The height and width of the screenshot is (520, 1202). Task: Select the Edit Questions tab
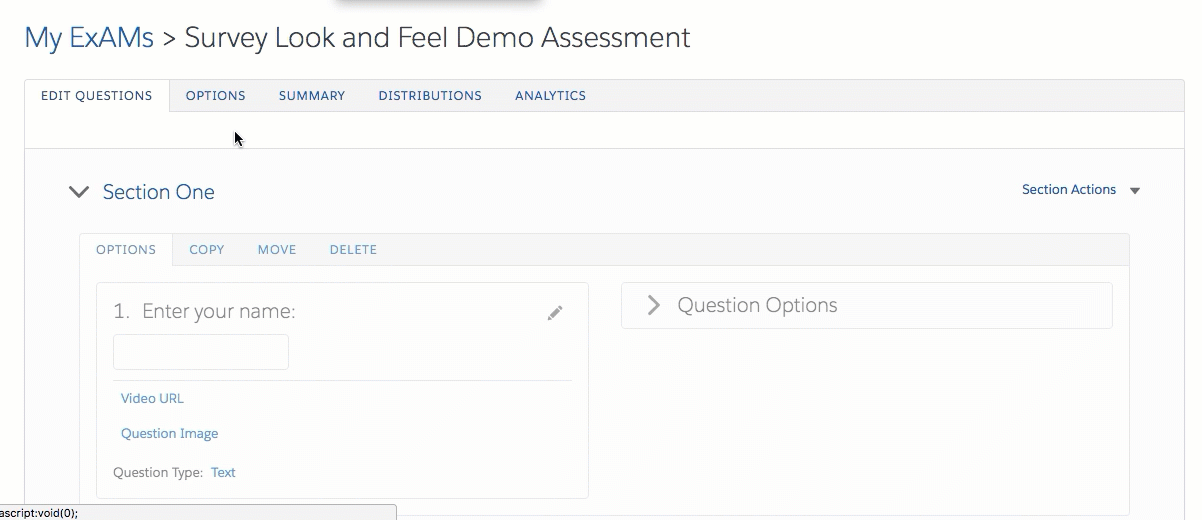pos(97,96)
